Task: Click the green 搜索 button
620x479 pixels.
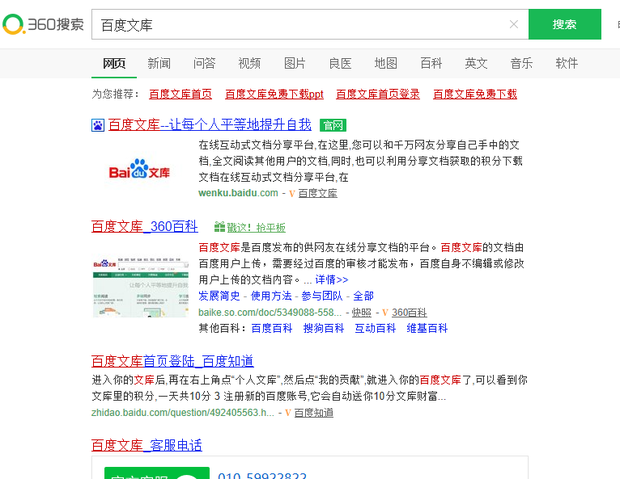Action: [x=565, y=24]
